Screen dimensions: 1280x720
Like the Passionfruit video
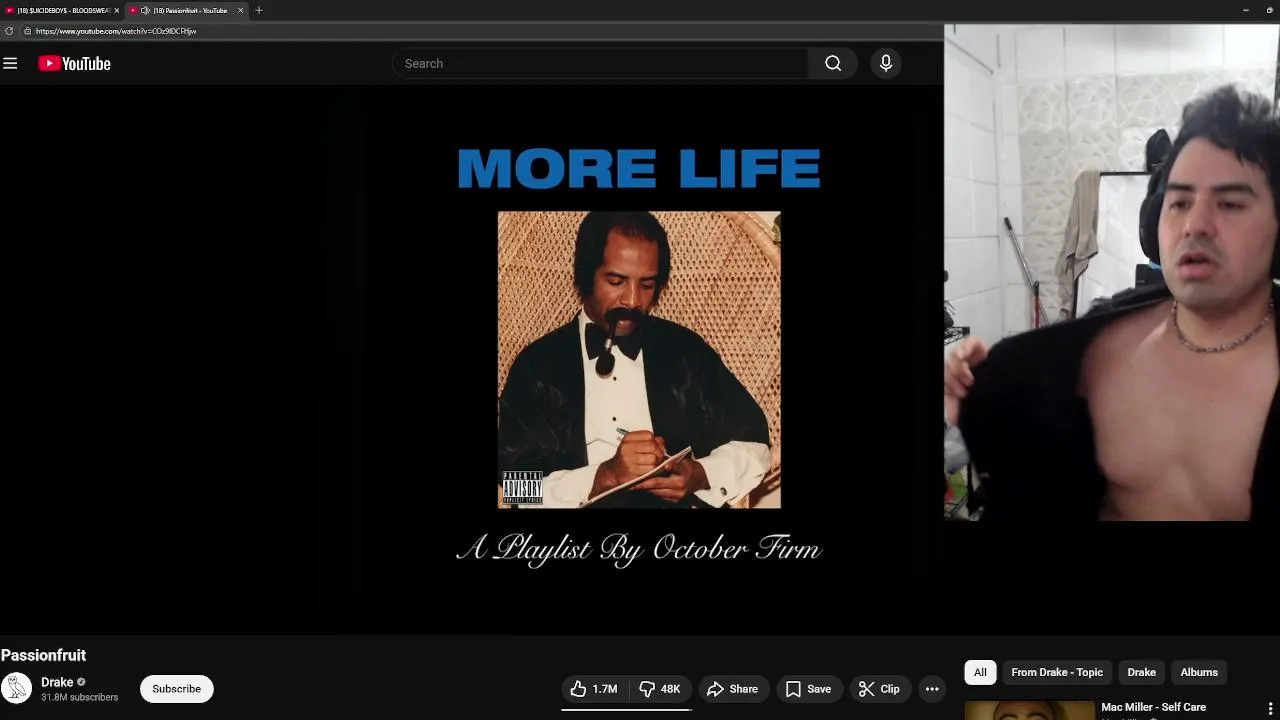pyautogui.click(x=594, y=689)
